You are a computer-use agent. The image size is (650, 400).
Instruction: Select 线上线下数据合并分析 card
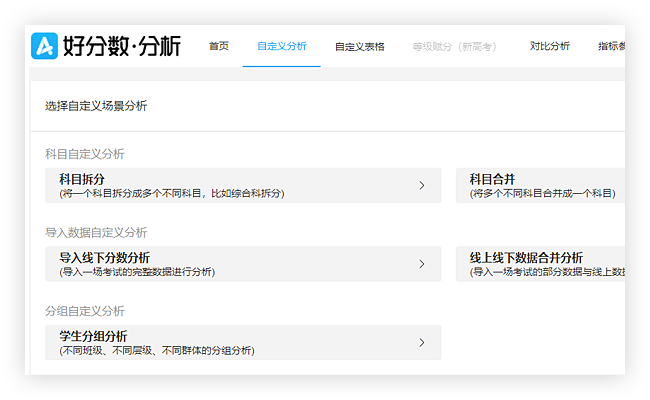(540, 264)
